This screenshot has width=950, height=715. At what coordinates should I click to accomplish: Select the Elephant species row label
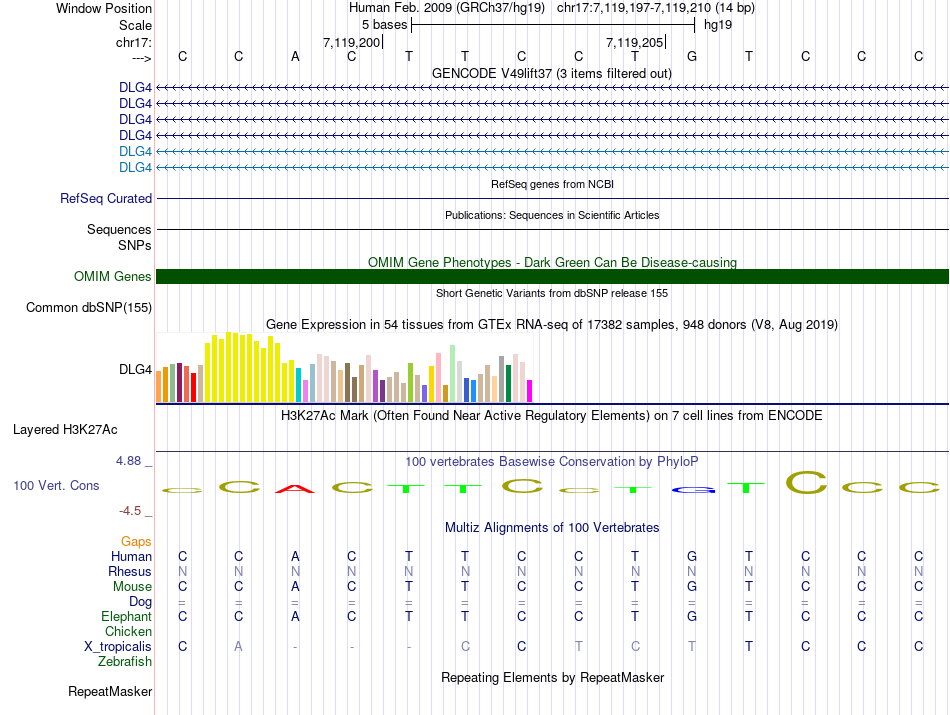tap(126, 617)
